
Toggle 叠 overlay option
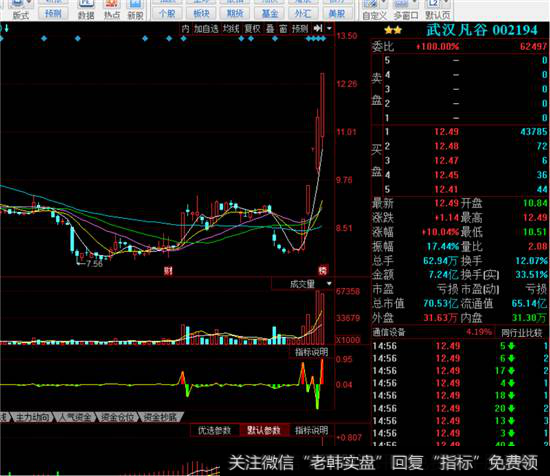pos(270,29)
